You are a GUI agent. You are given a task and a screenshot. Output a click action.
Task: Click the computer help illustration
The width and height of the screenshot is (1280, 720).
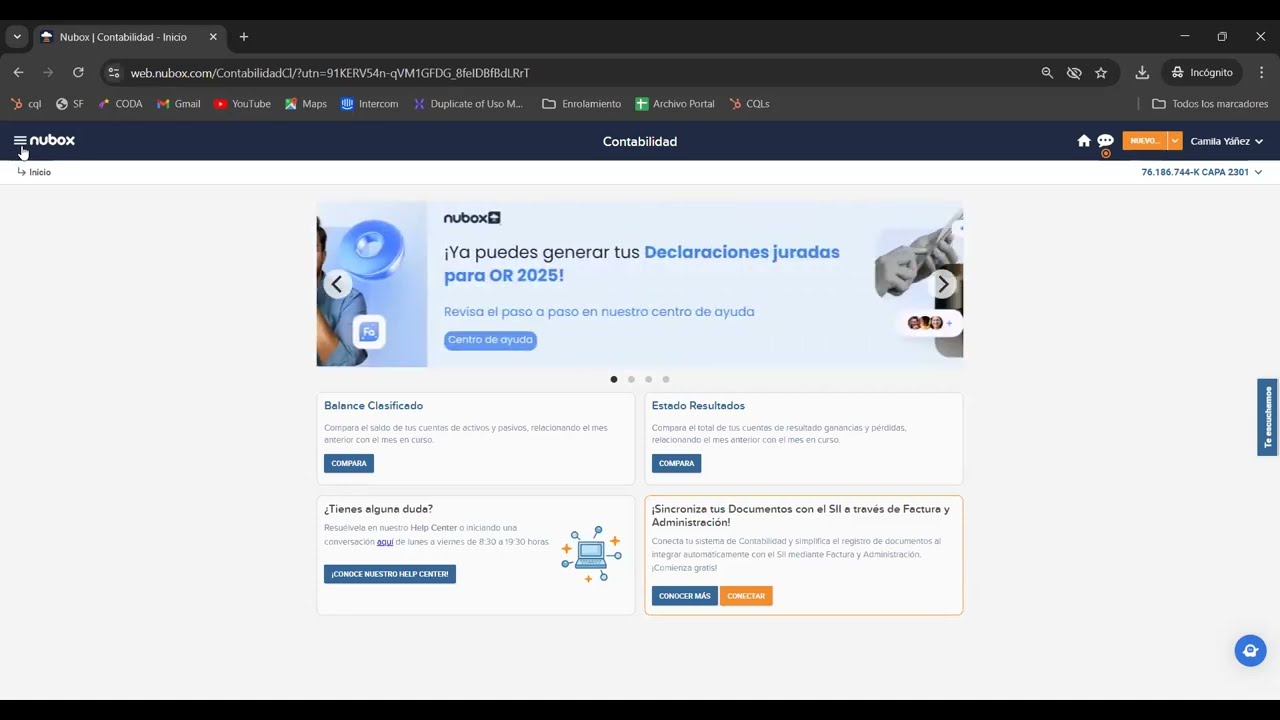(591, 553)
